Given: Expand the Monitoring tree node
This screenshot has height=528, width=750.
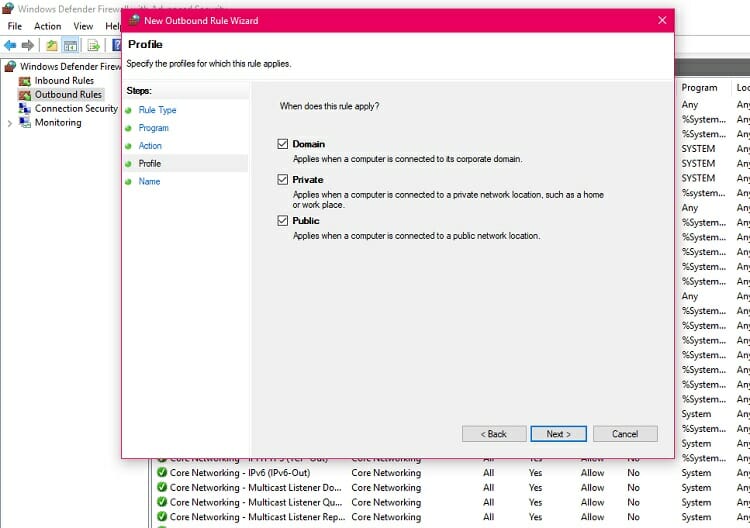Looking at the screenshot, I should [x=10, y=123].
